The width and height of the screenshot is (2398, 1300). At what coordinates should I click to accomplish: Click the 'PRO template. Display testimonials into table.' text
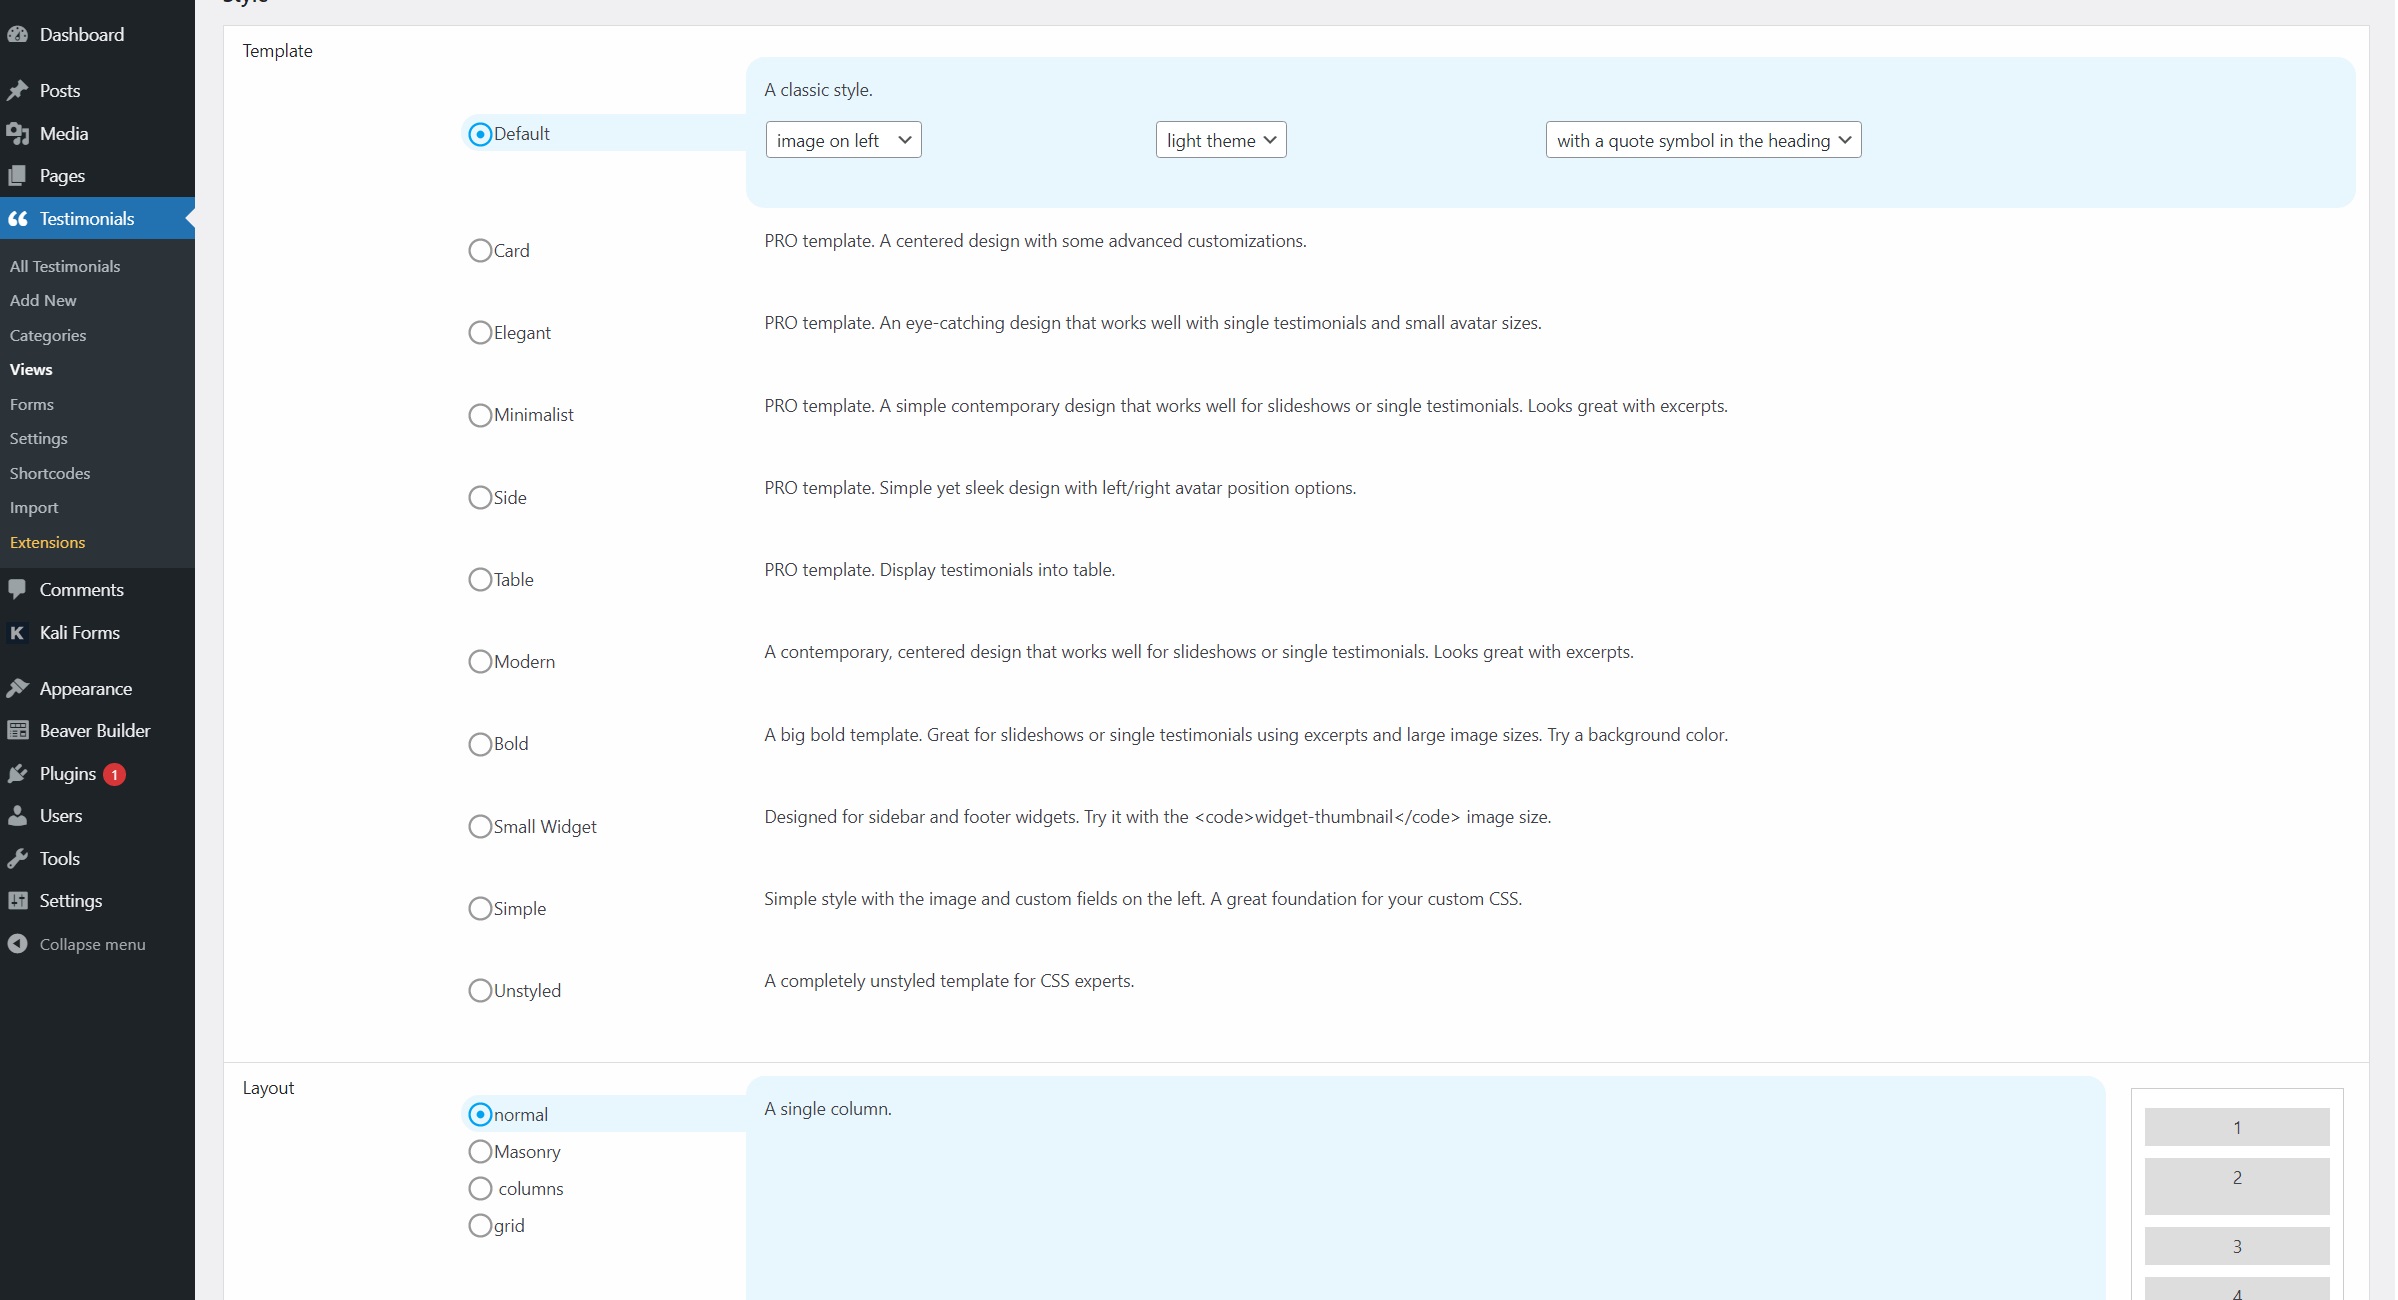pos(939,570)
